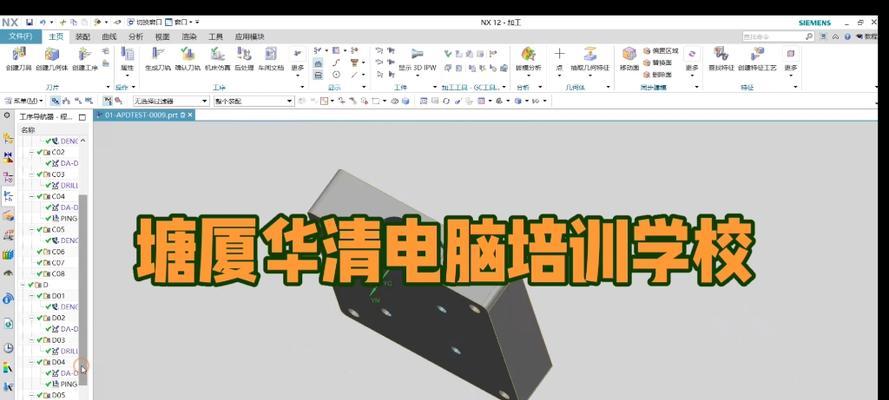Click Replace Face (替换面)
Viewport: 889px width, 400px height.
657,62
